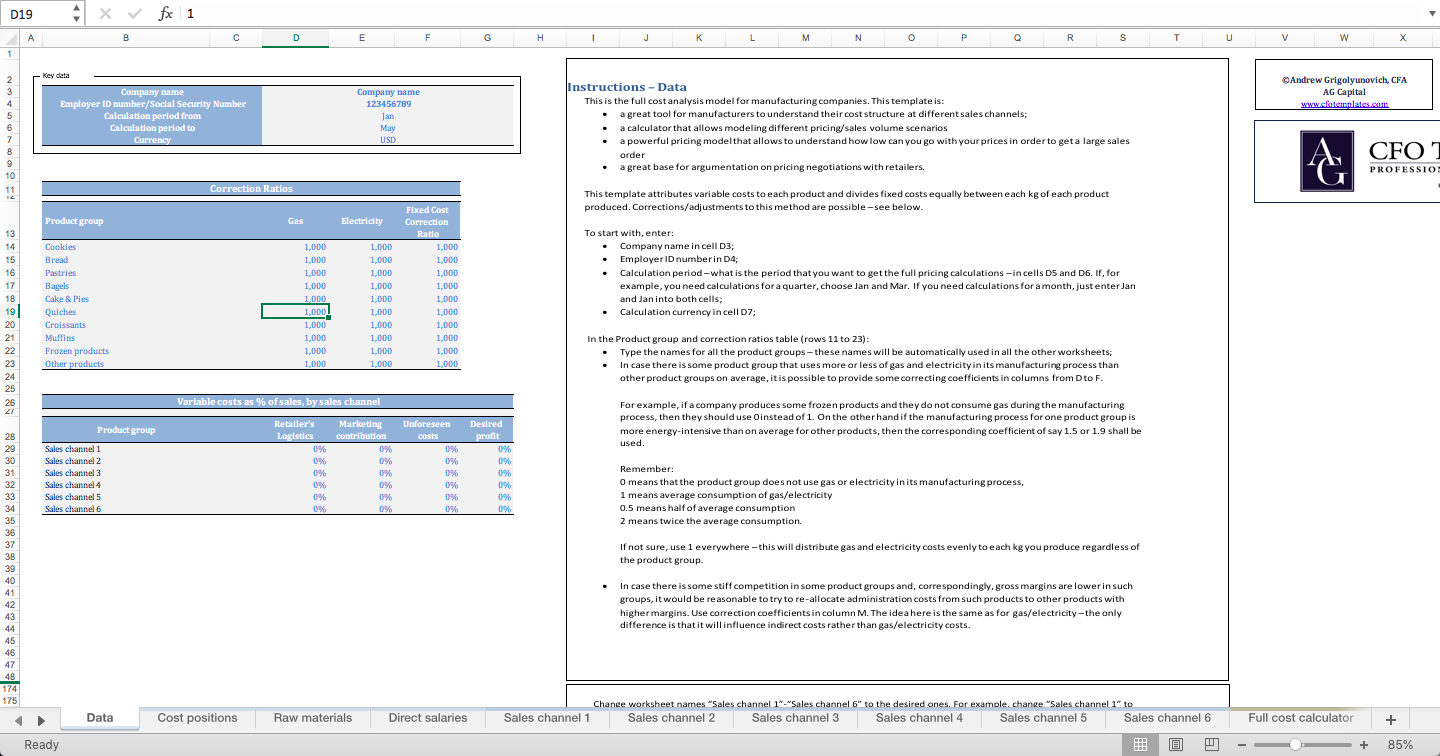Click Andrew Grigolyunovich, CFA credit text
This screenshot has height=756, width=1440.
point(1344,80)
